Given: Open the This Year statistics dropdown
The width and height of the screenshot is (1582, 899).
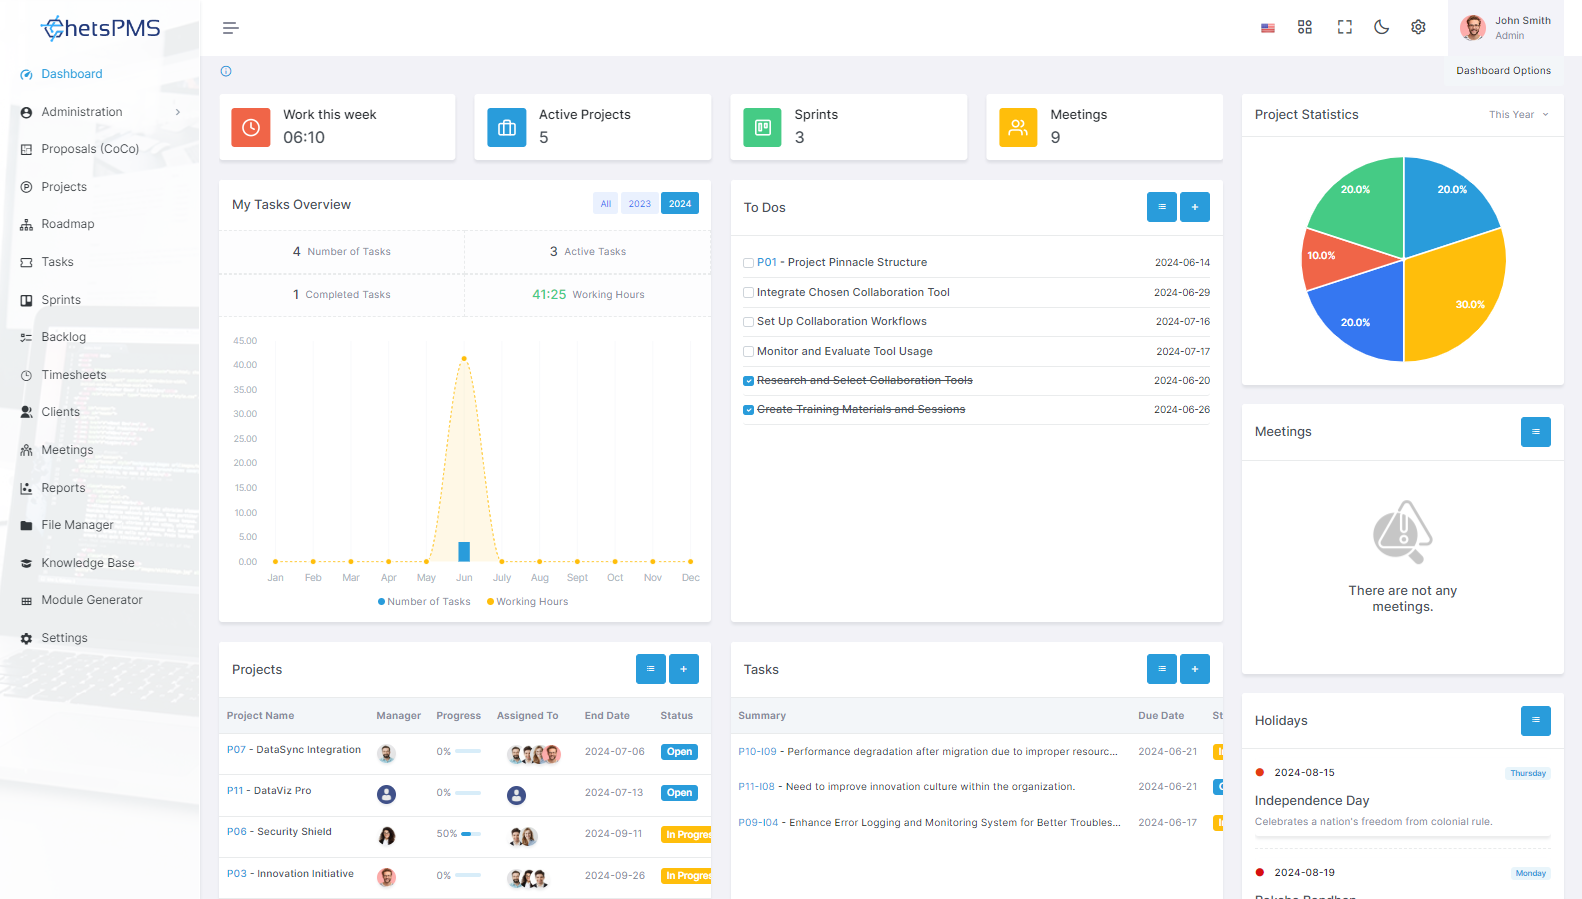Looking at the screenshot, I should point(1518,115).
